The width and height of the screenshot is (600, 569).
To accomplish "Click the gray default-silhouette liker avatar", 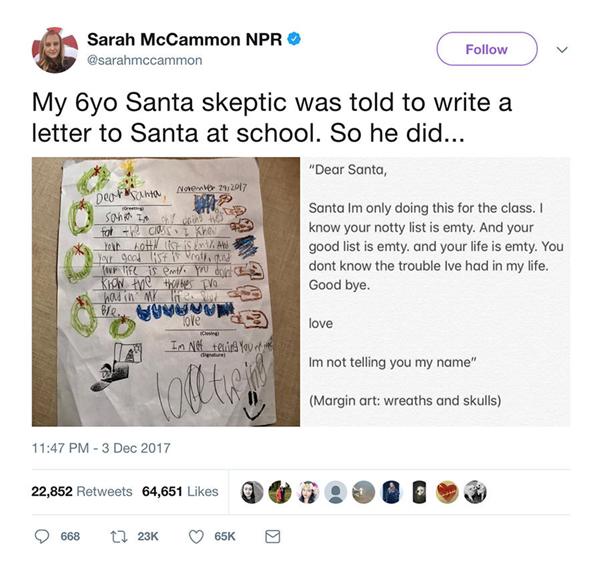I will point(336,492).
